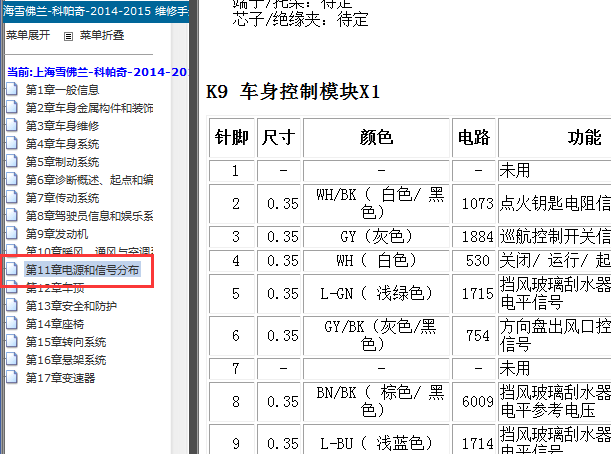Click the title bar text 维修手册
Image resolution: width=611 pixels, height=454 pixels.
coord(172,11)
